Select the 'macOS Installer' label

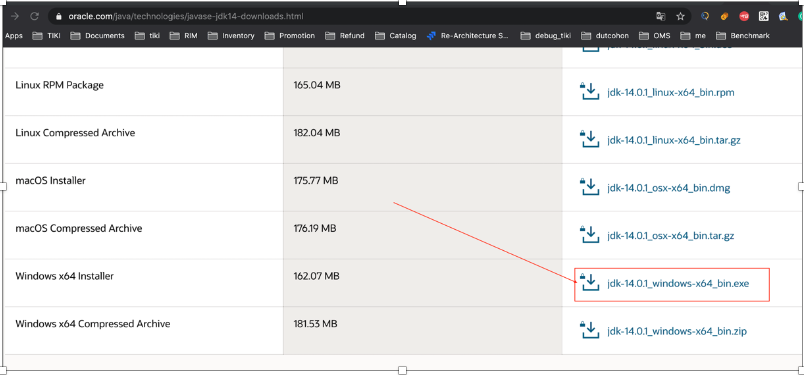(51, 181)
